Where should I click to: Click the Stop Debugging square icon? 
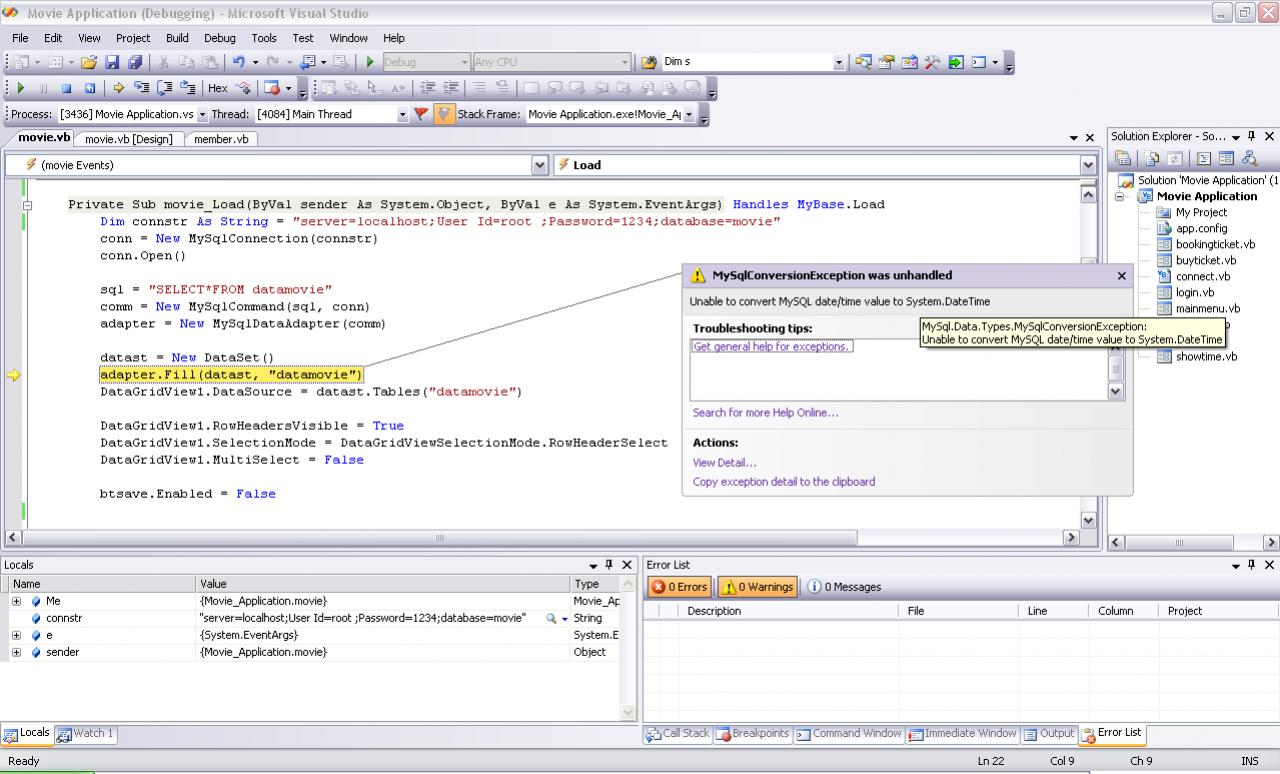tap(67, 88)
